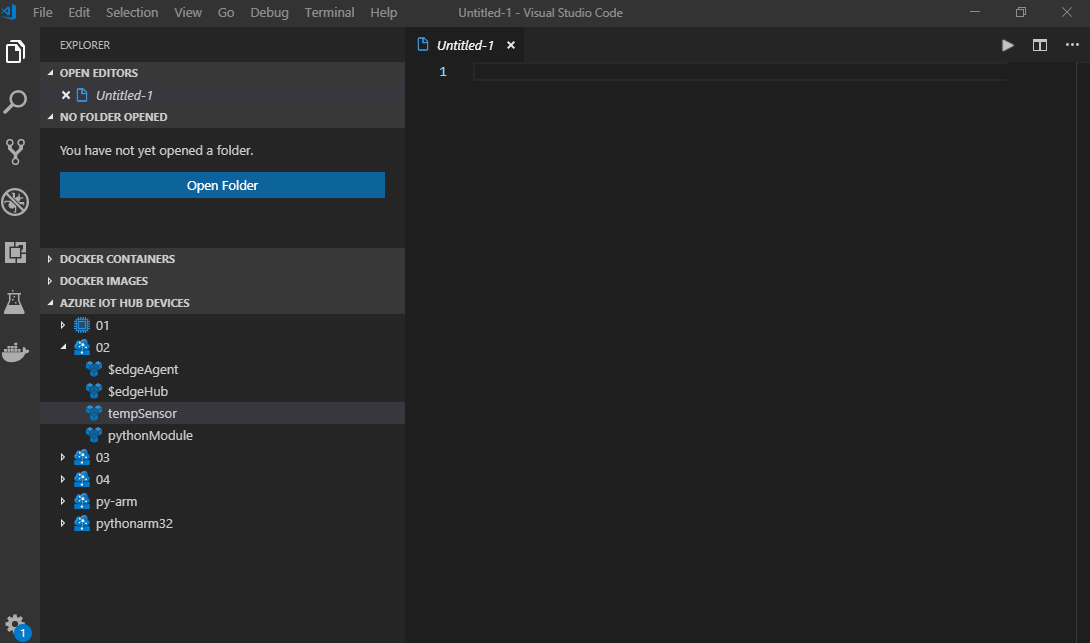Open the View menu

pos(188,13)
